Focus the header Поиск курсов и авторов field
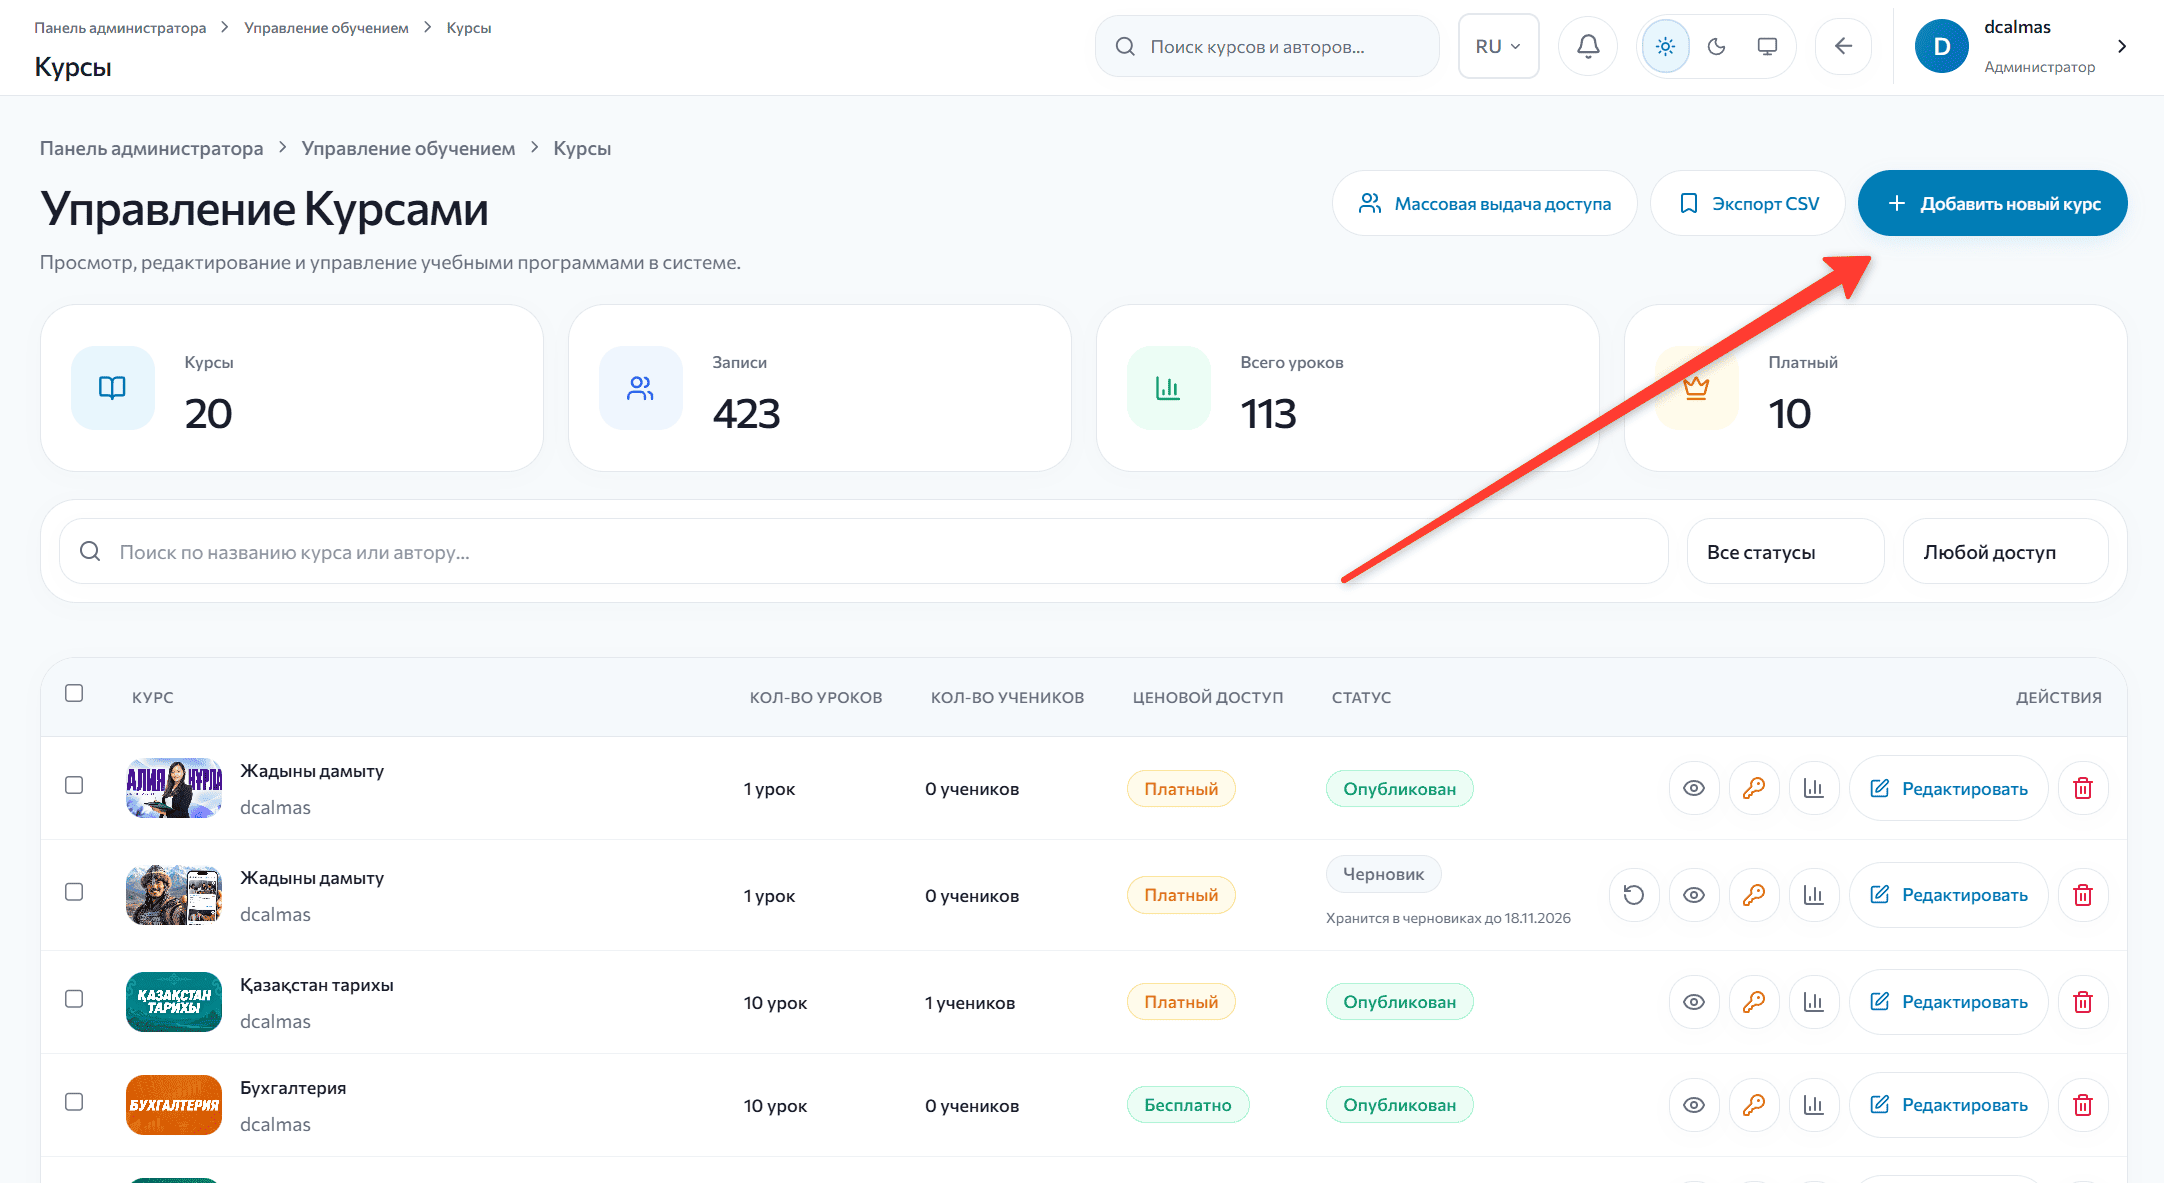 pos(1267,46)
